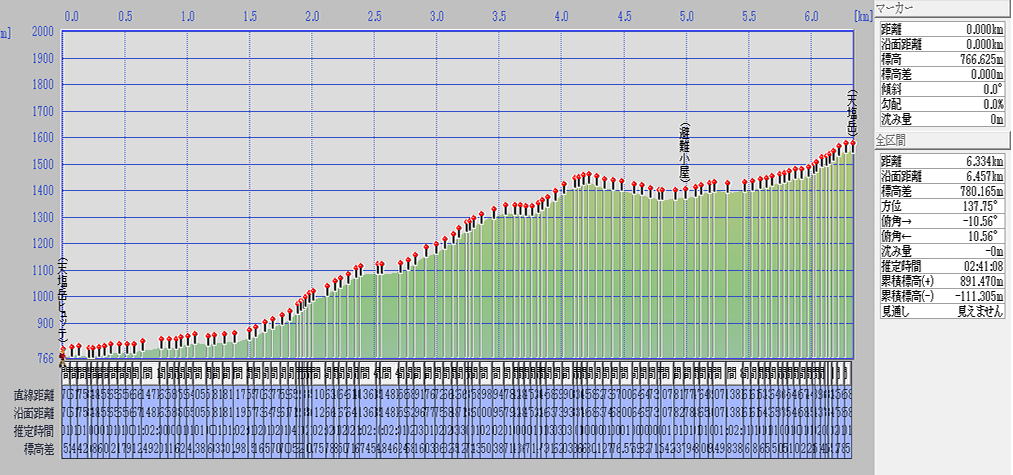Click the 勾配 0.0% row in marker panel

click(942, 103)
